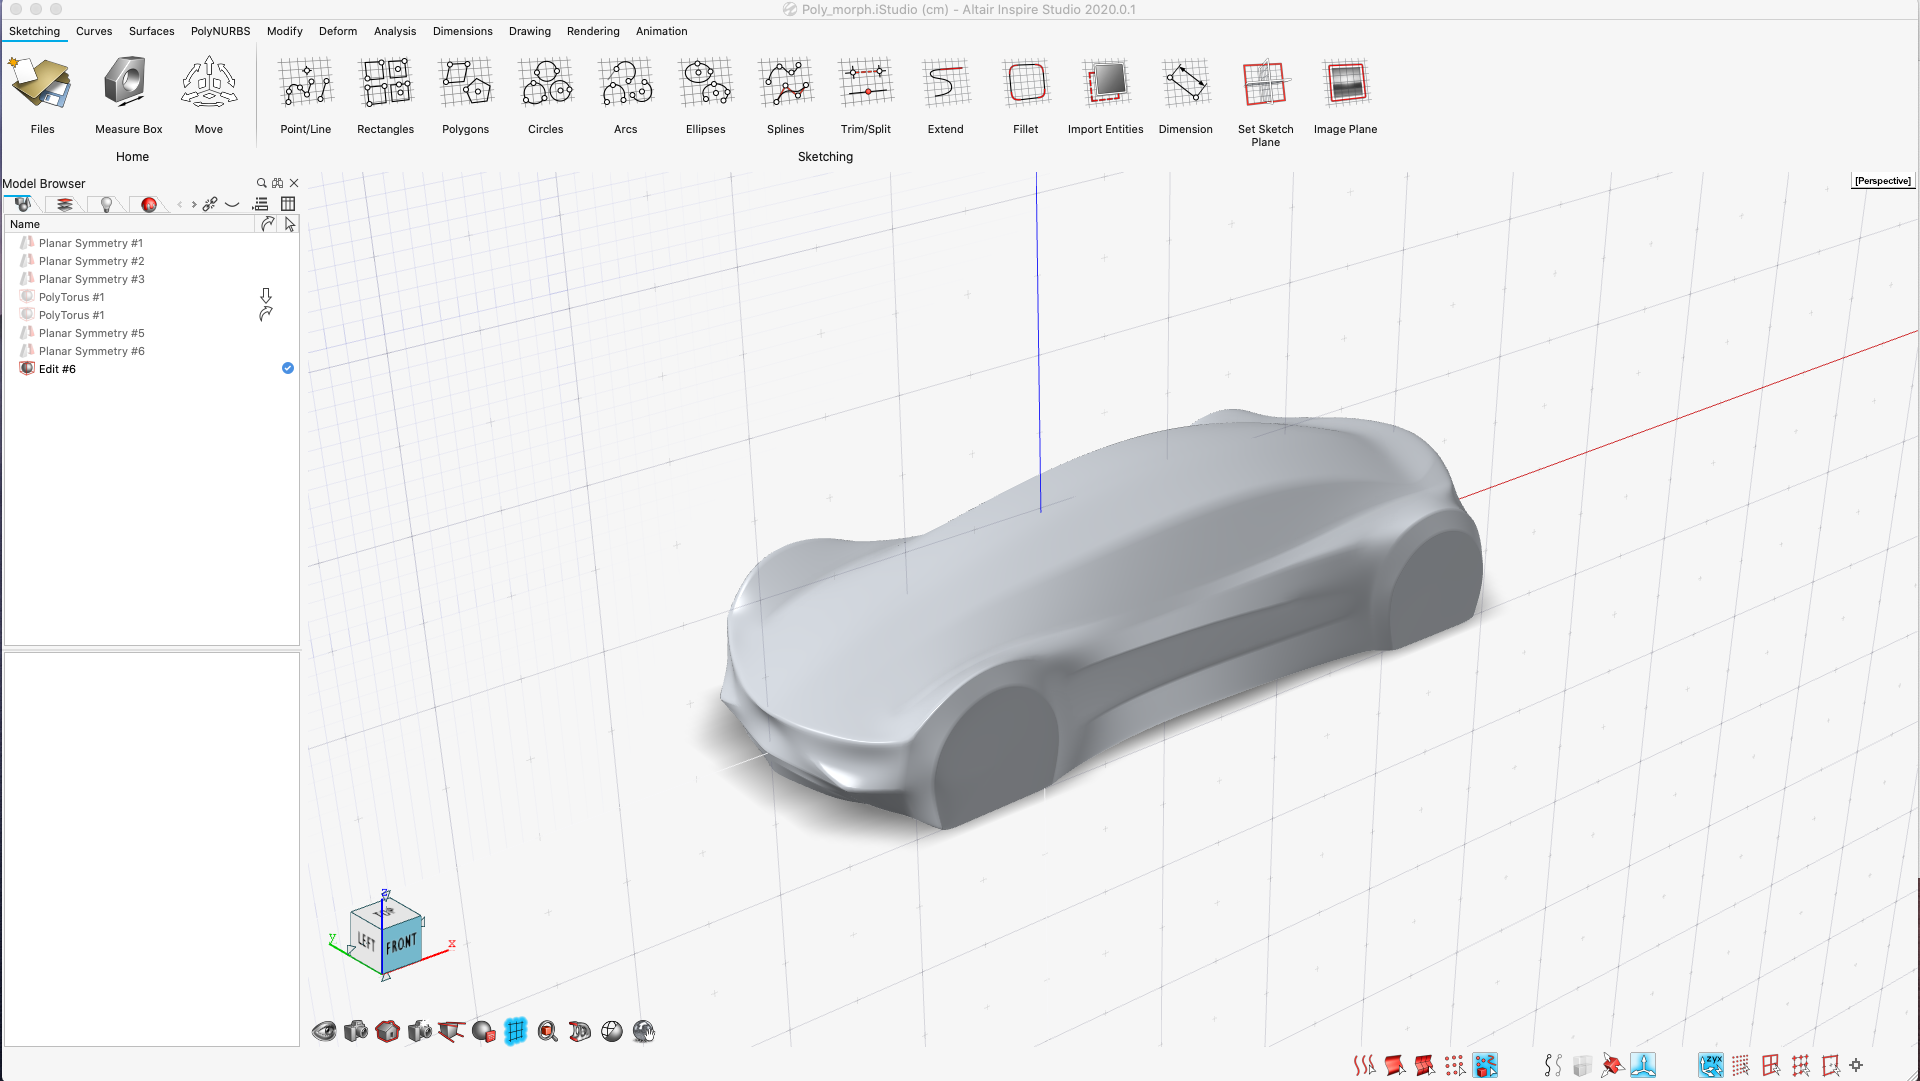Screen dimensions: 1920x1081
Task: Click the FRONT face of the view cube
Action: (x=402, y=944)
